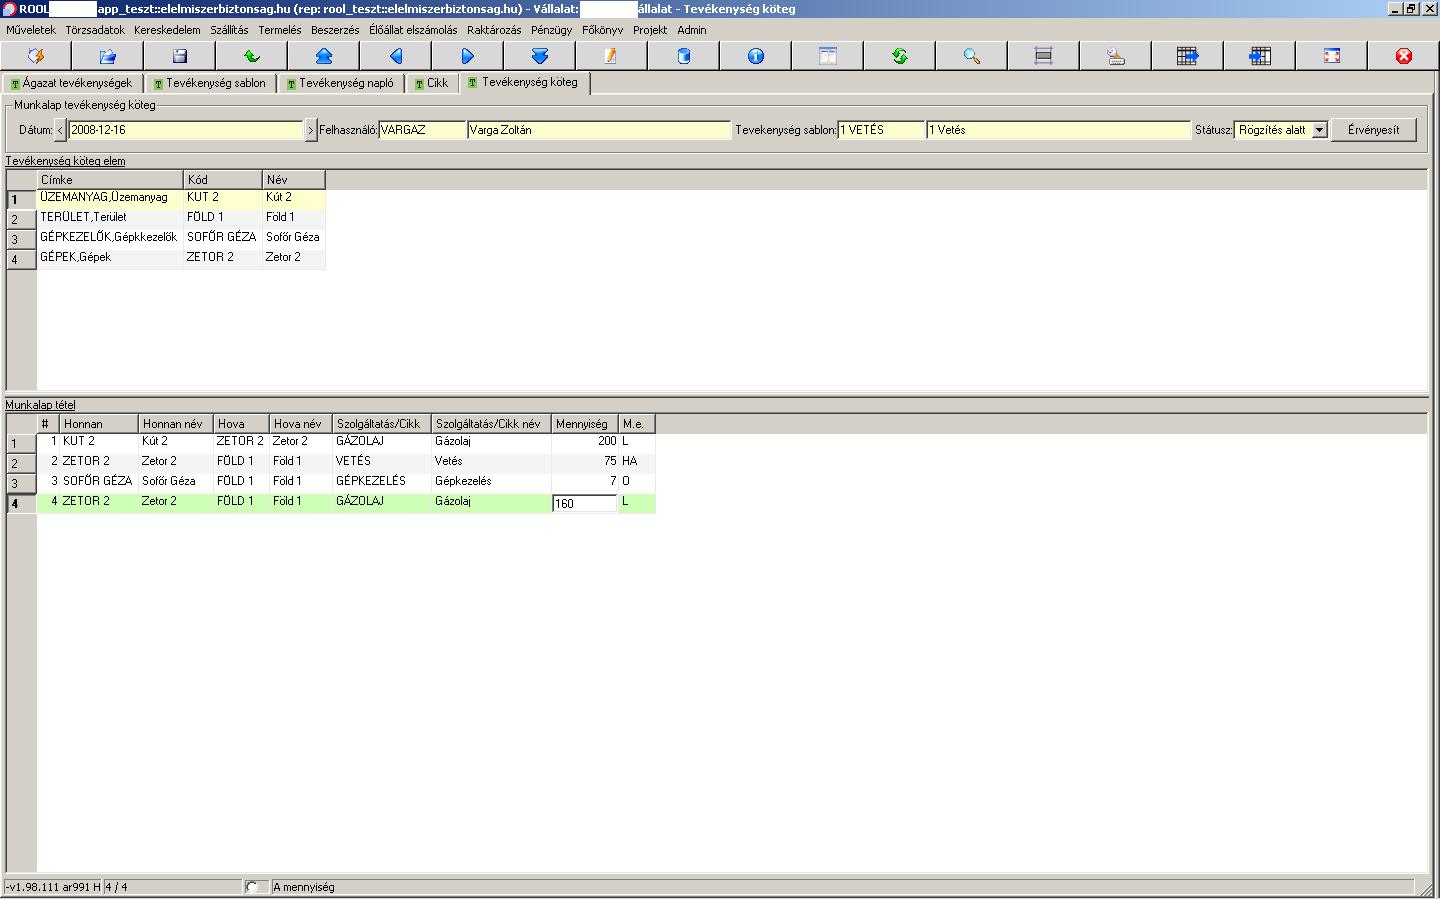Click the green undo arrow icon

click(252, 56)
